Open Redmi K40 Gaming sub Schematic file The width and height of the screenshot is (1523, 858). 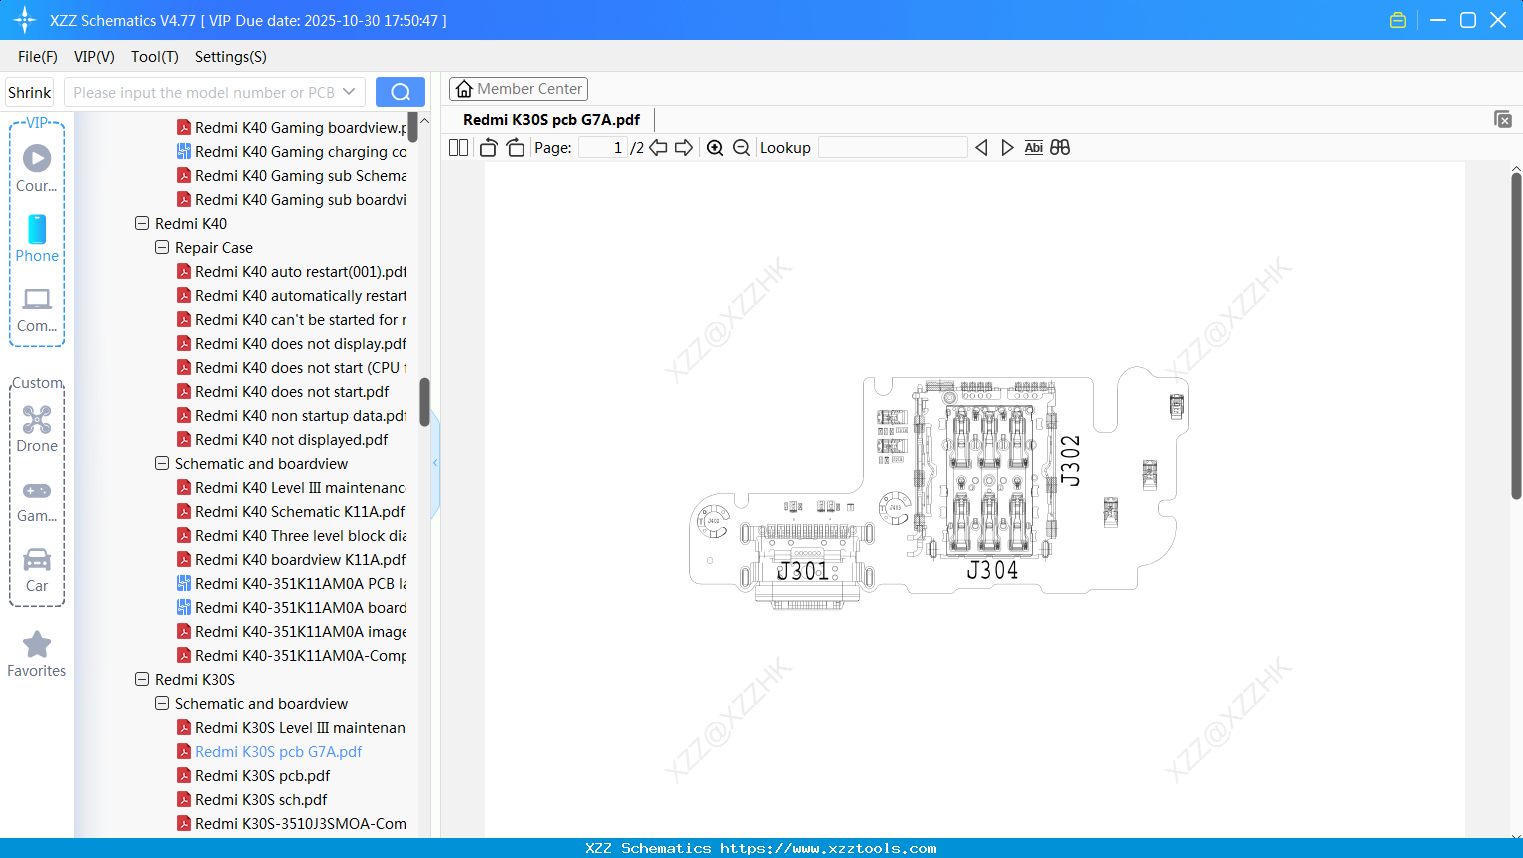pyautogui.click(x=292, y=175)
